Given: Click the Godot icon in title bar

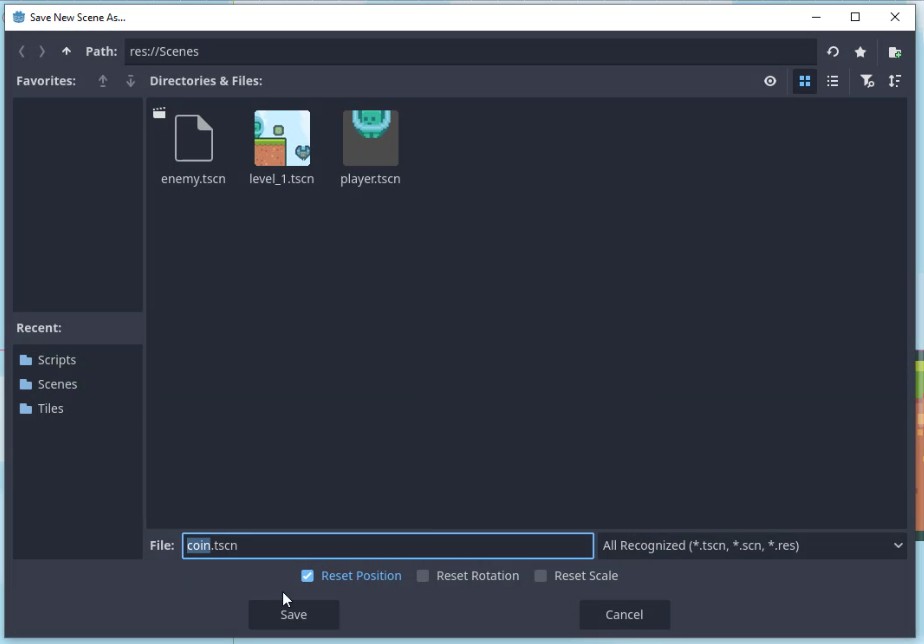Looking at the screenshot, I should pyautogui.click(x=19, y=17).
